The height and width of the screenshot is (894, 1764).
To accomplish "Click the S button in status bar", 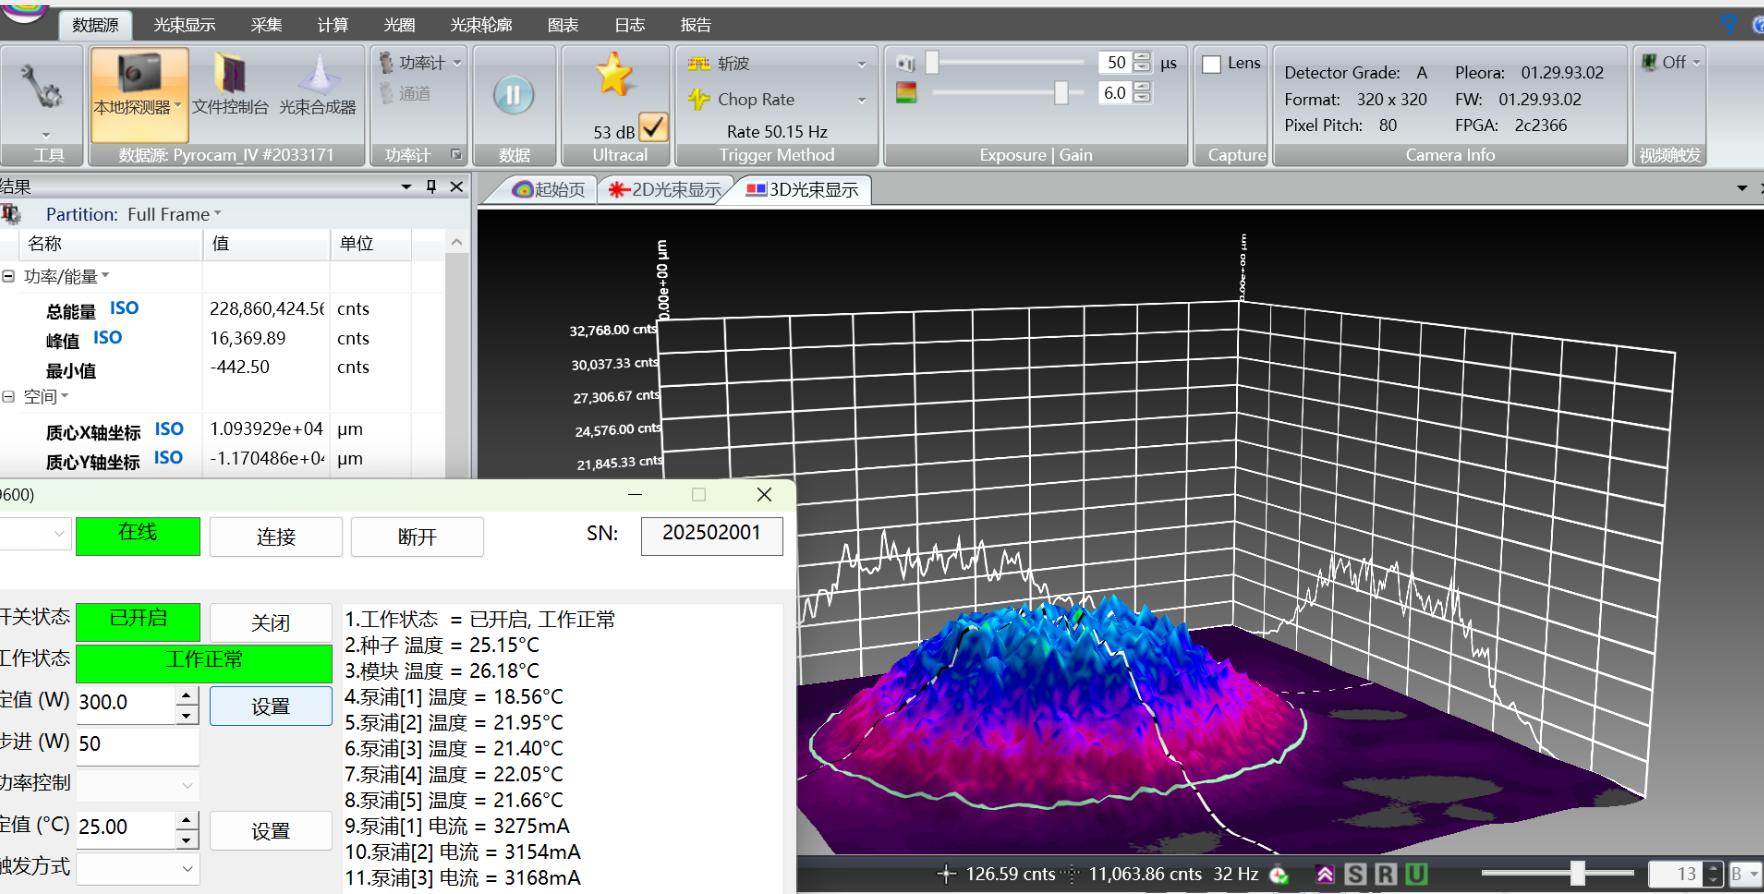I will coord(1355,874).
